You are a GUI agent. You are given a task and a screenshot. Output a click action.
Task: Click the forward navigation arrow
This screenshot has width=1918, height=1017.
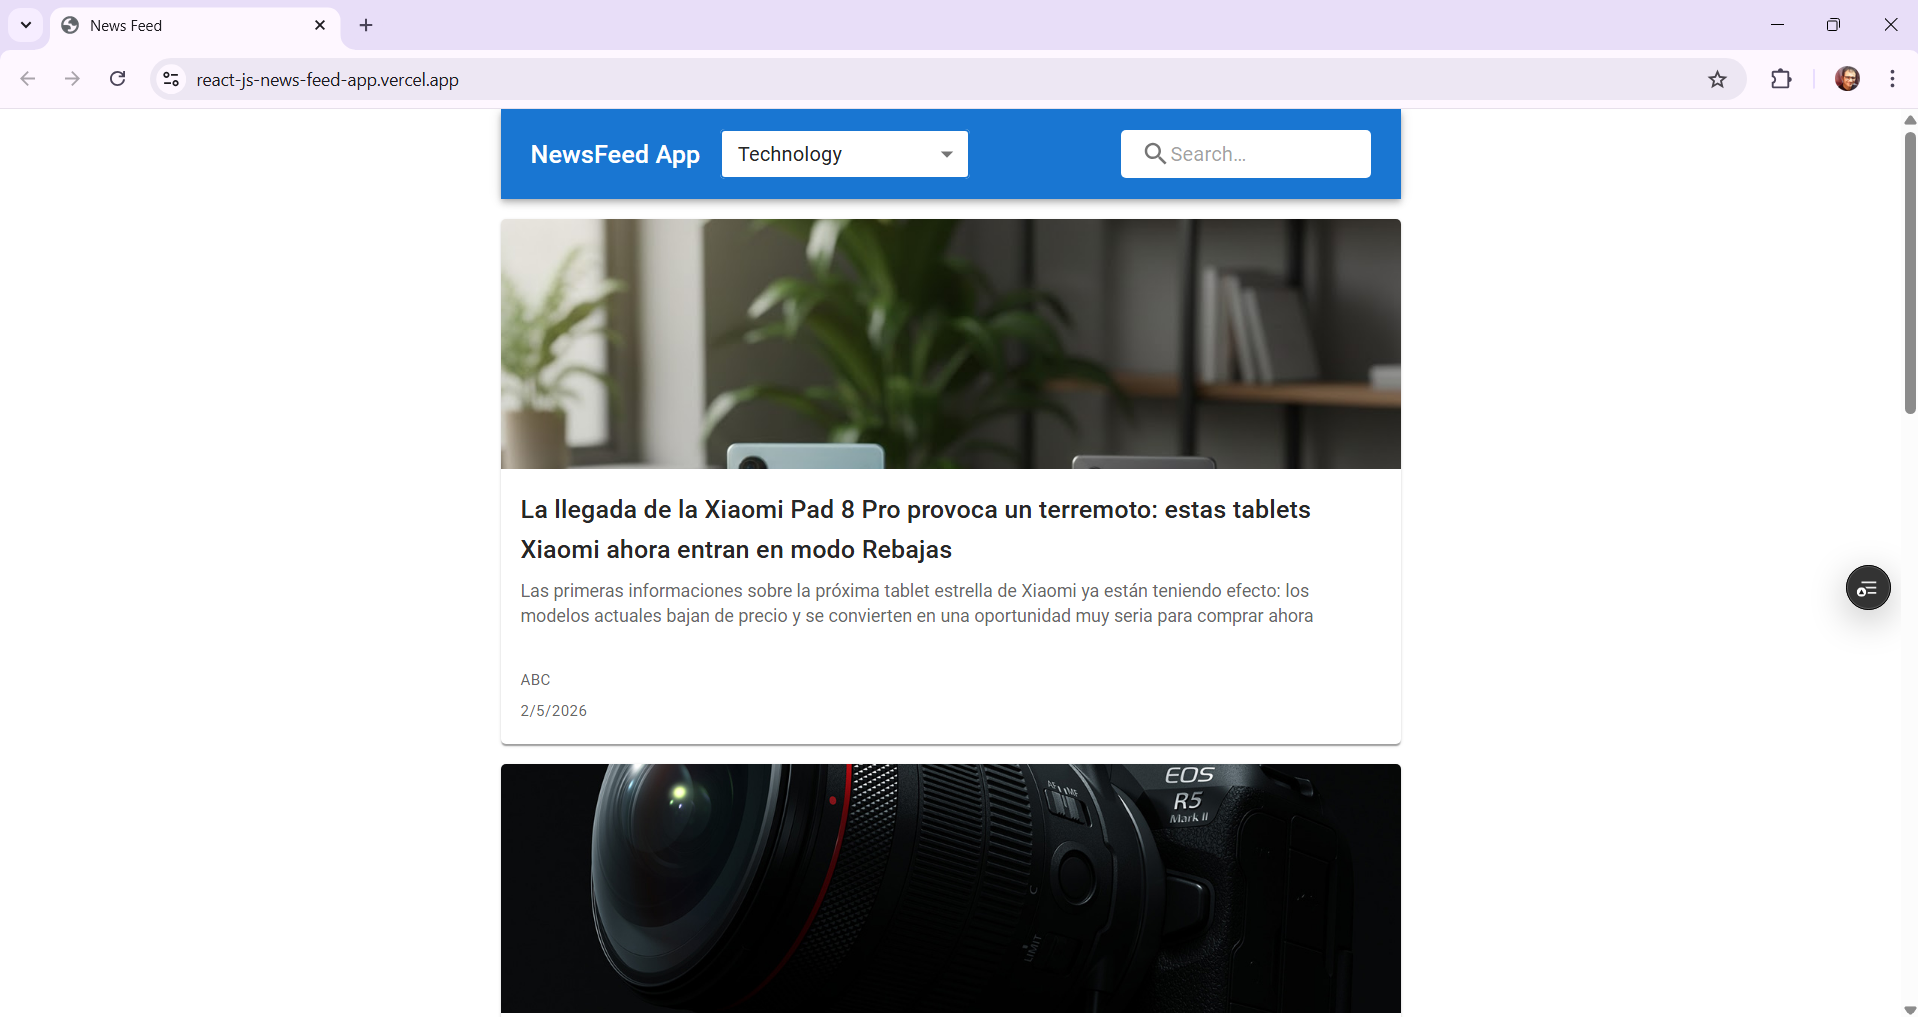click(x=72, y=79)
